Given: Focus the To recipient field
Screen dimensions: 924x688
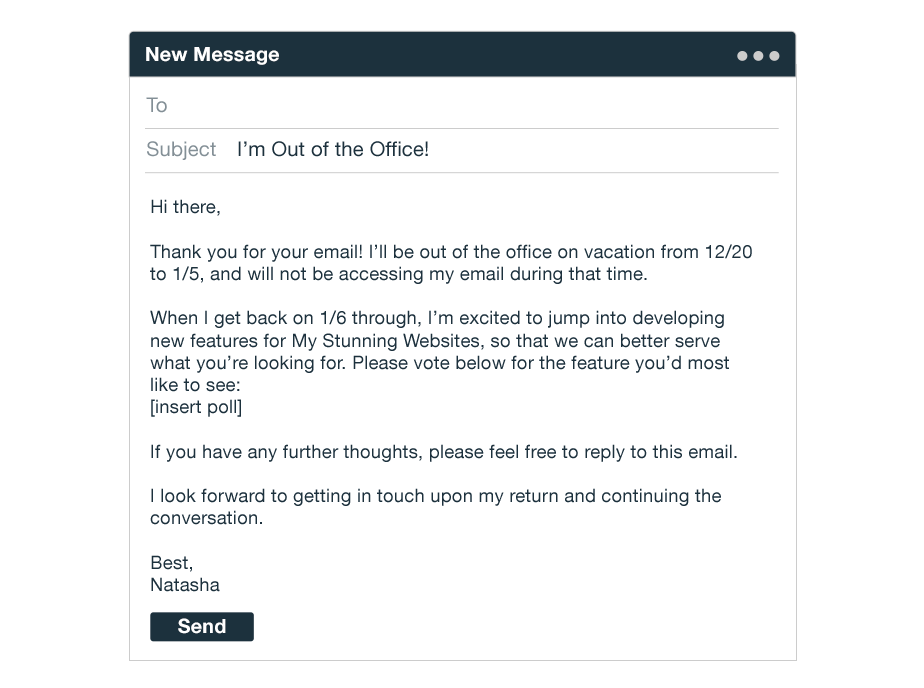Looking at the screenshot, I should coord(462,105).
